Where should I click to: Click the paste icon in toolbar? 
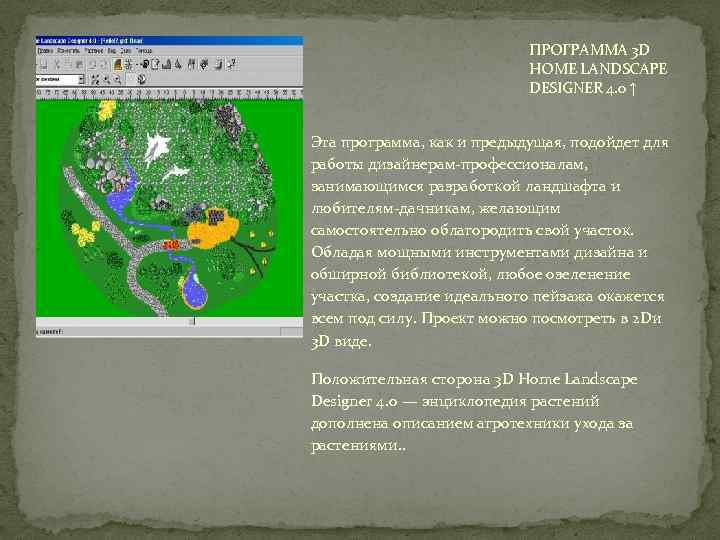pyautogui.click(x=79, y=65)
